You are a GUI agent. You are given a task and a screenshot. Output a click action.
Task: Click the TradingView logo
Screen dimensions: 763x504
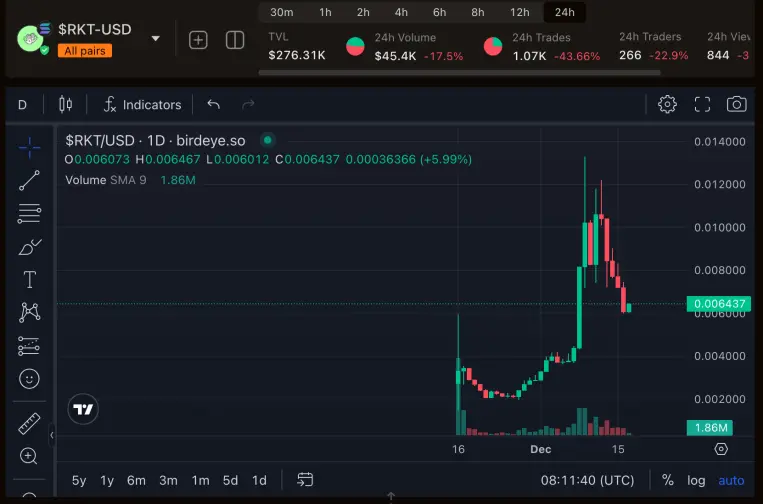(x=83, y=409)
